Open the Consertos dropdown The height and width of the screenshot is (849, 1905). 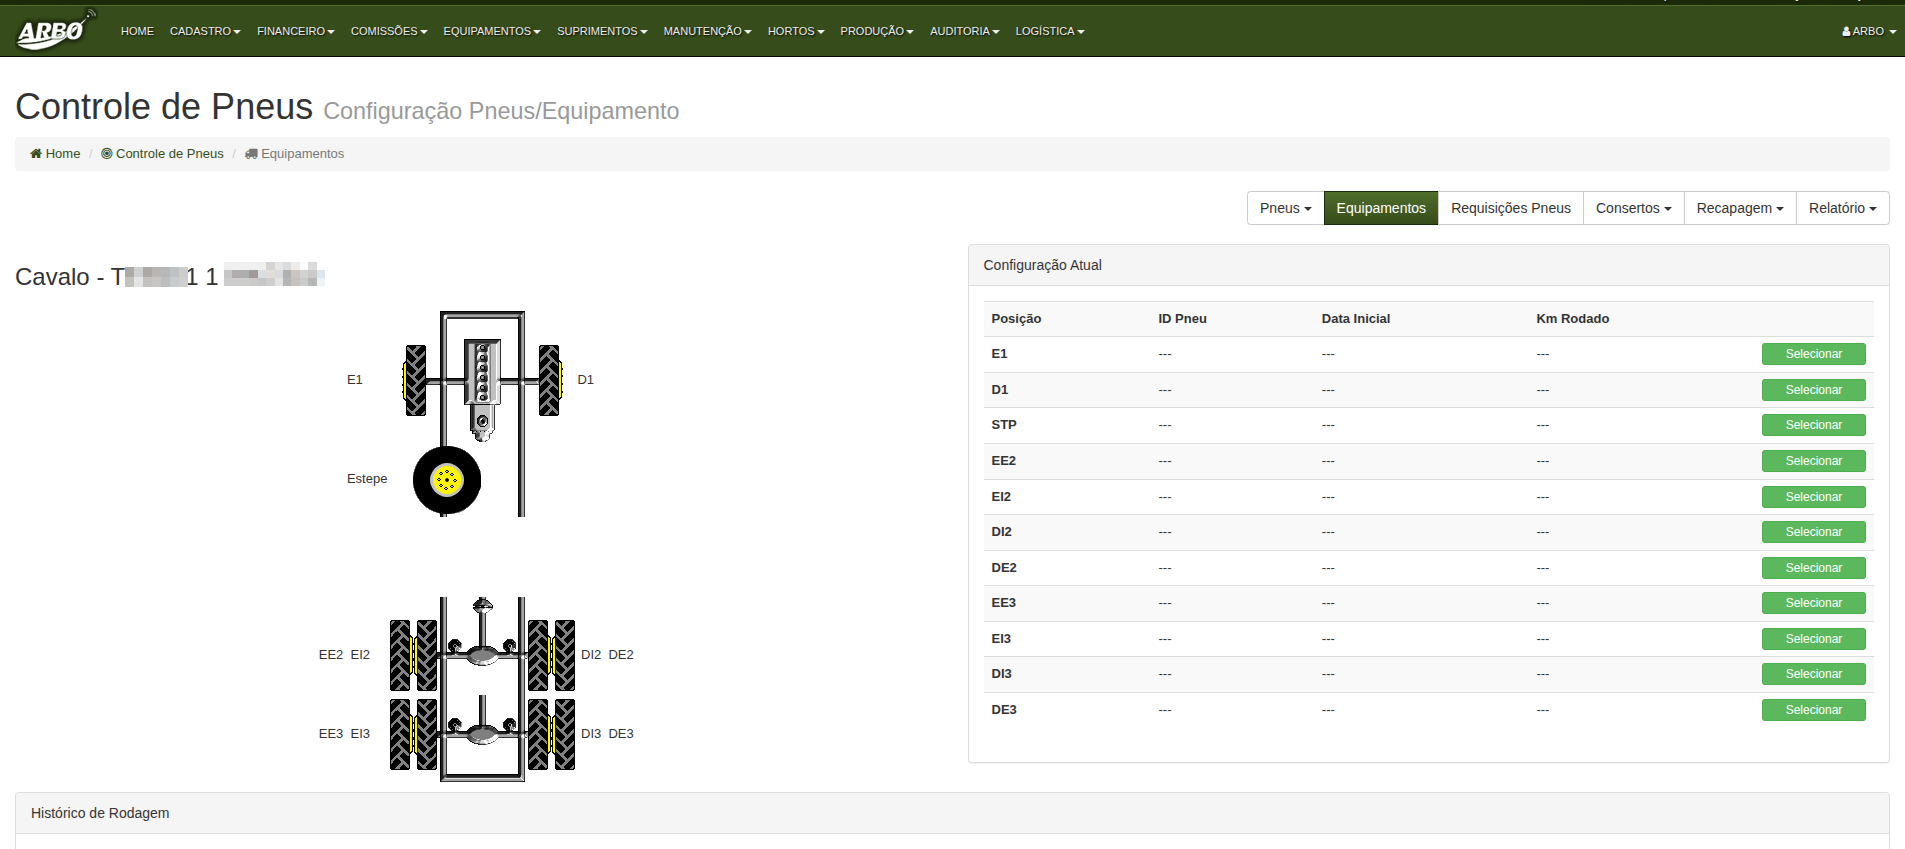click(x=1633, y=208)
